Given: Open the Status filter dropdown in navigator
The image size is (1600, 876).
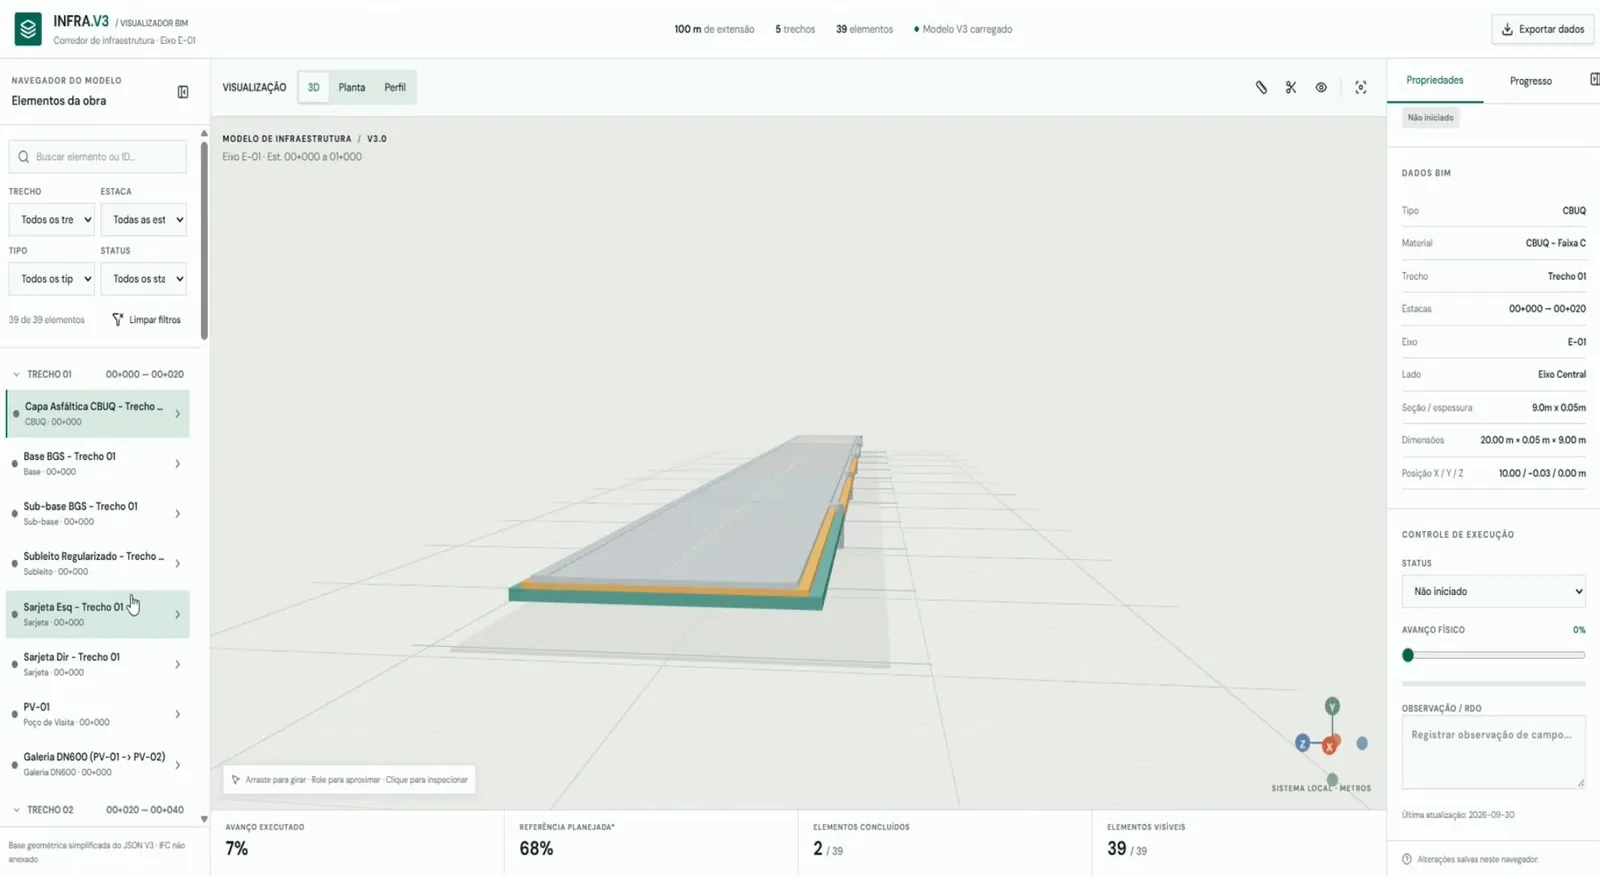Looking at the screenshot, I should point(143,279).
